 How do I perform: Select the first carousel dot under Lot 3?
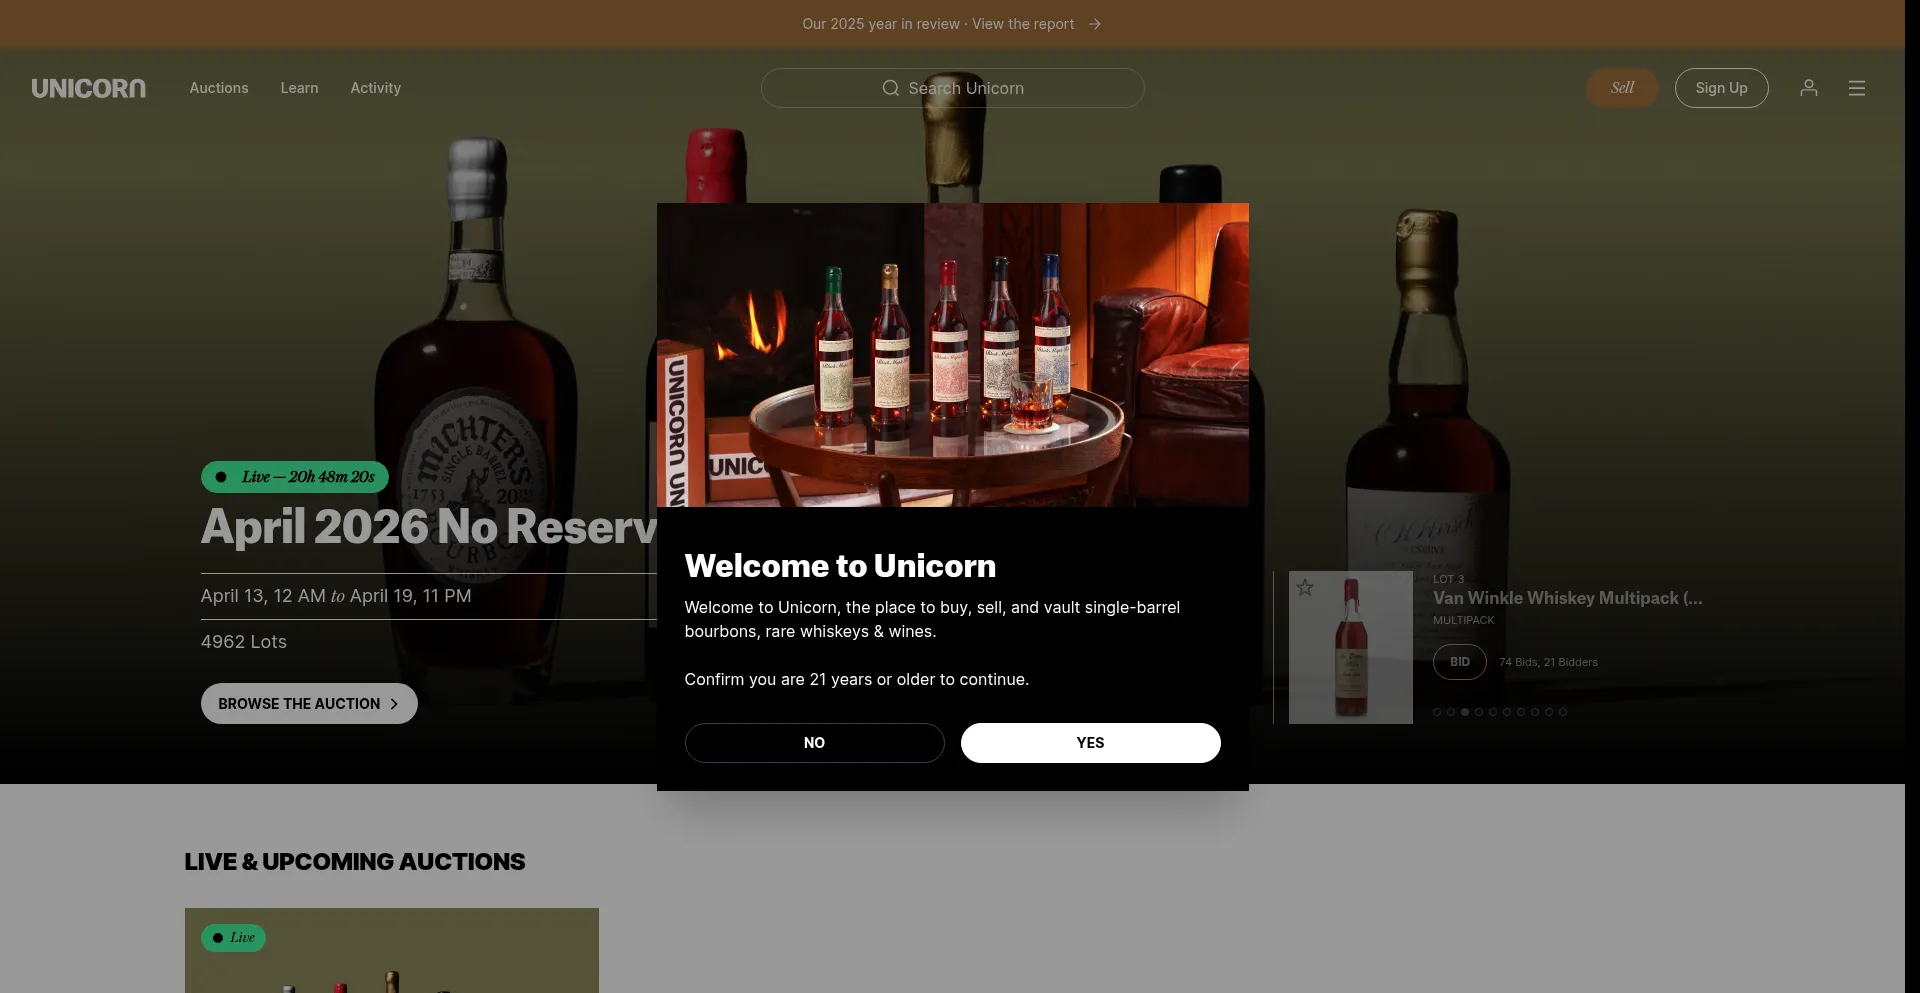pos(1437,712)
